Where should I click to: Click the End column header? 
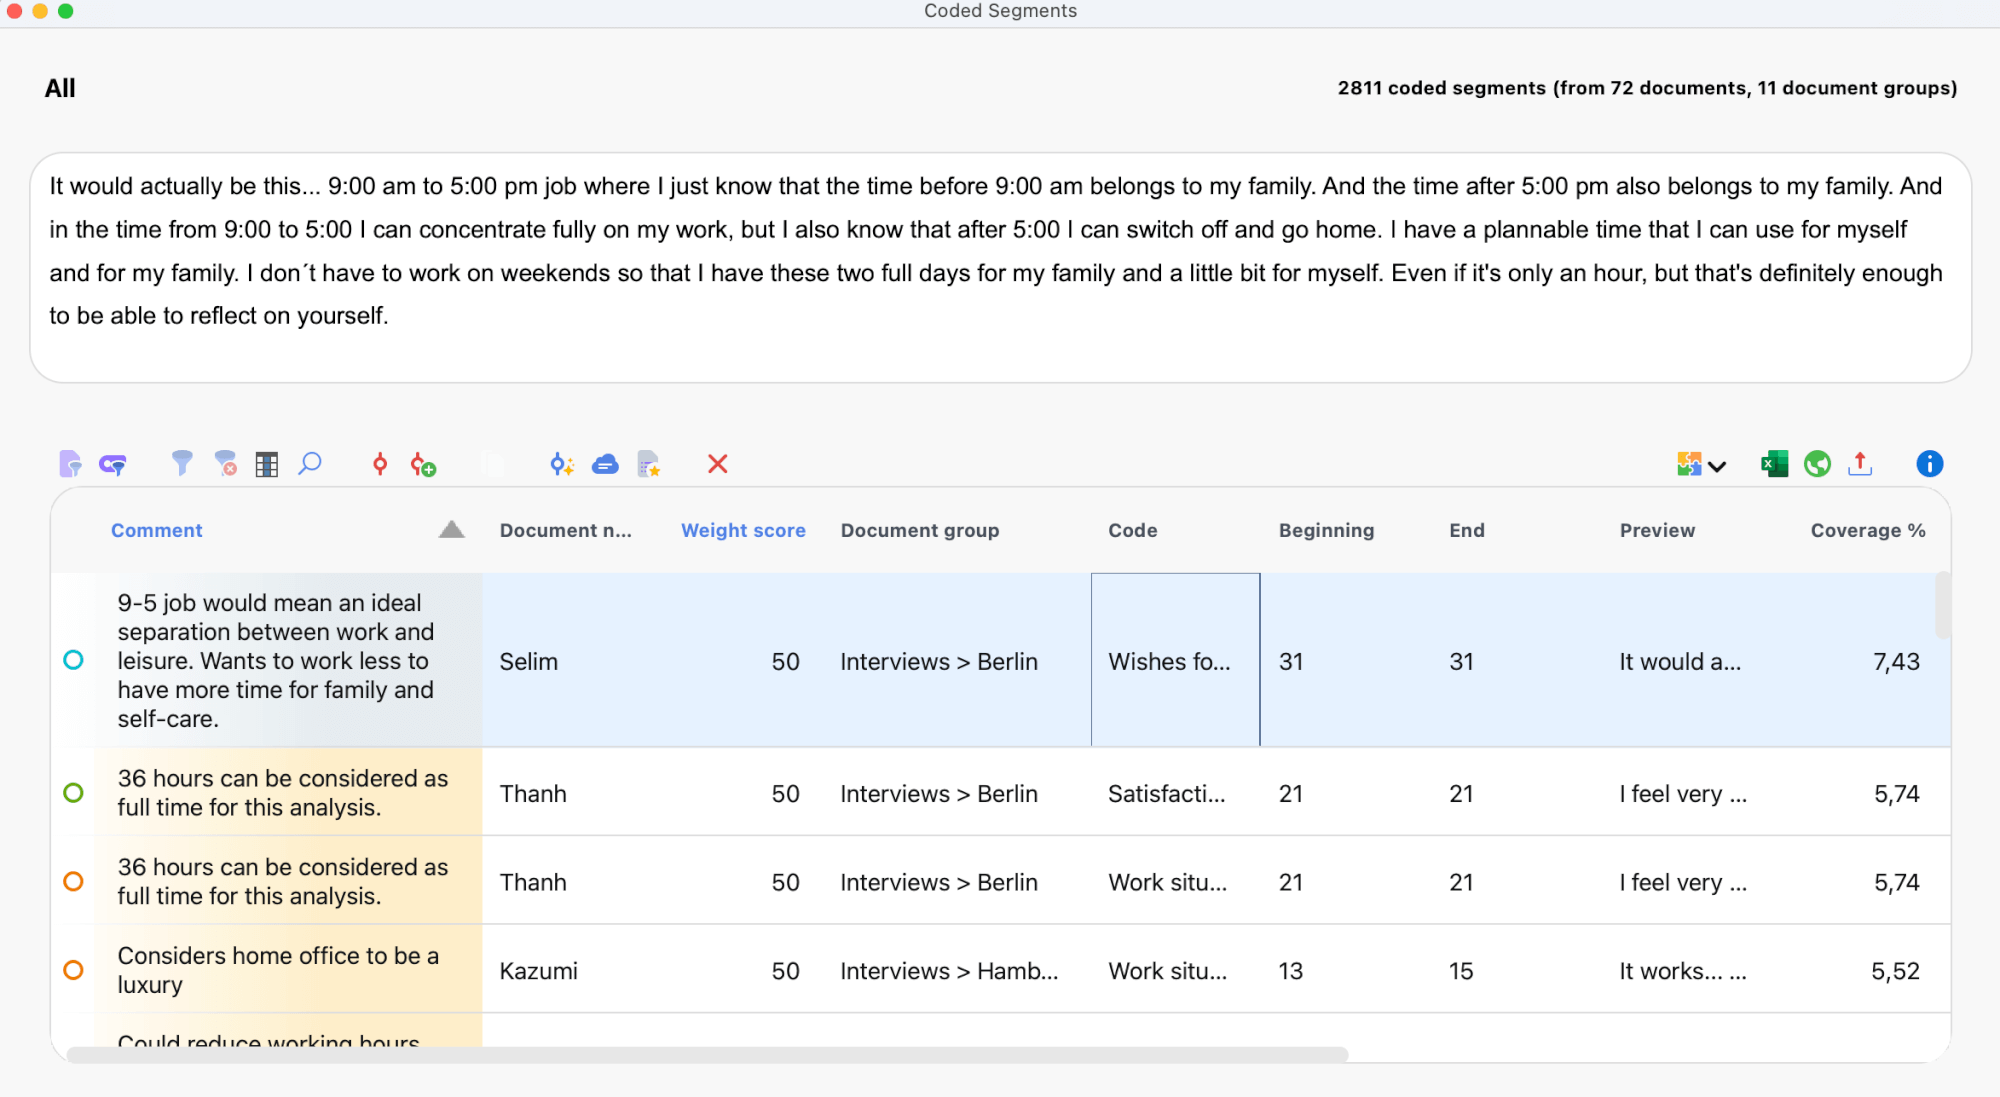[1467, 530]
